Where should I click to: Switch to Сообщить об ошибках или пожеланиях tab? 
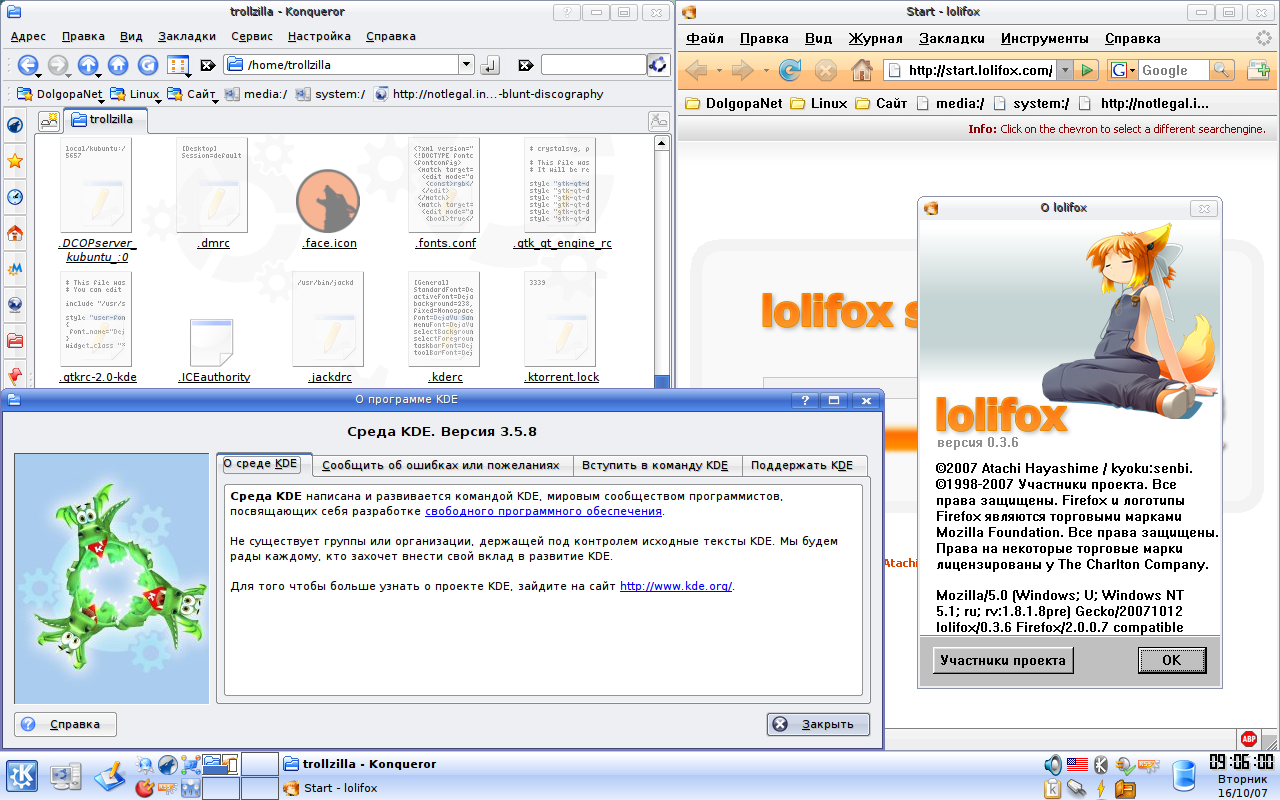coord(441,465)
